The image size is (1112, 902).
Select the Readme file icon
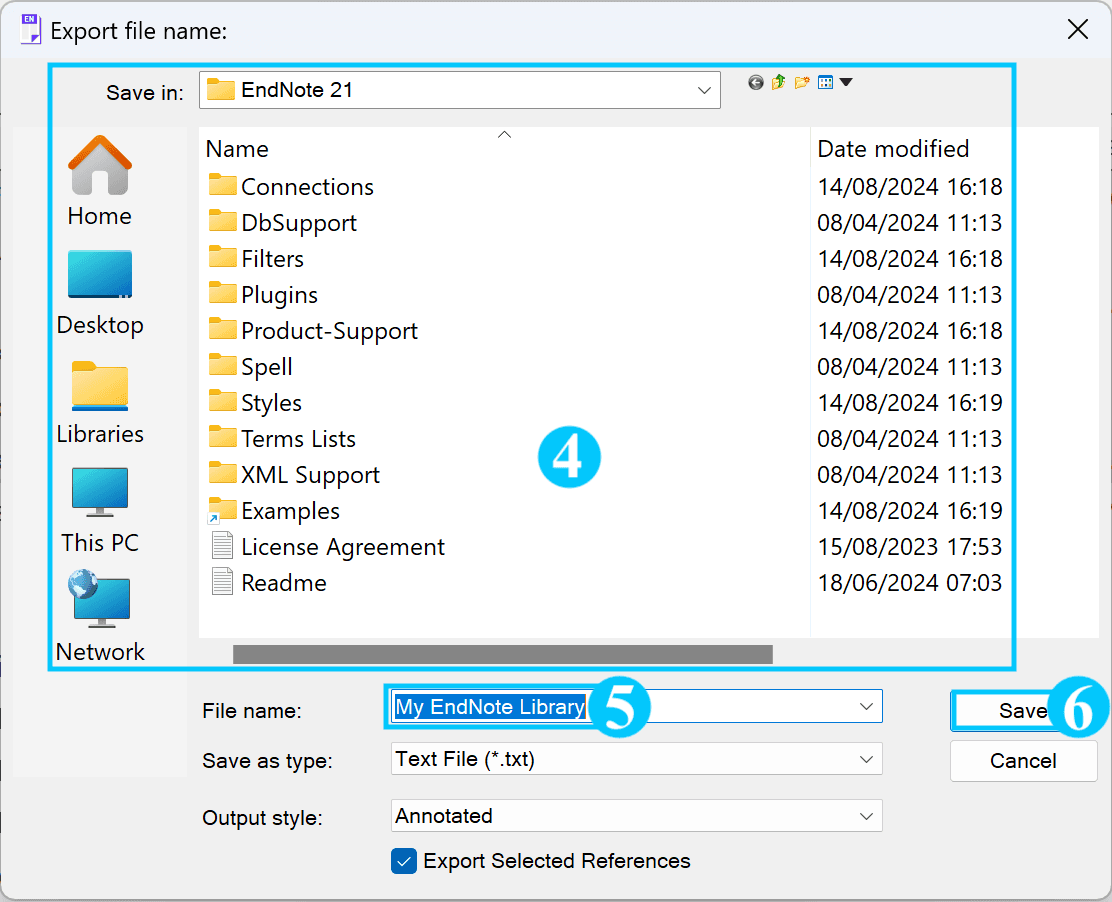click(223, 582)
